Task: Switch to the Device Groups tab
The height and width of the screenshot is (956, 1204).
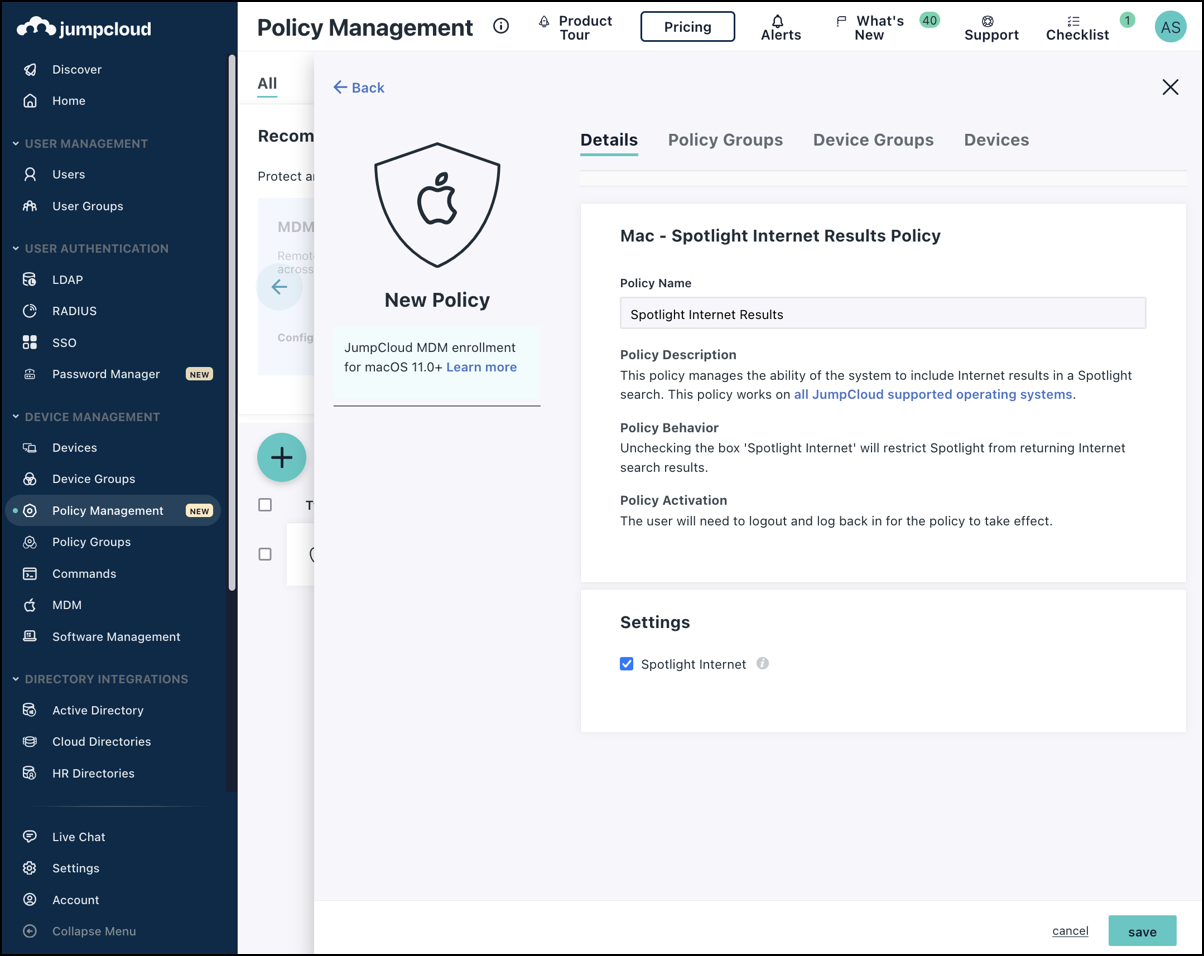Action: [x=873, y=140]
